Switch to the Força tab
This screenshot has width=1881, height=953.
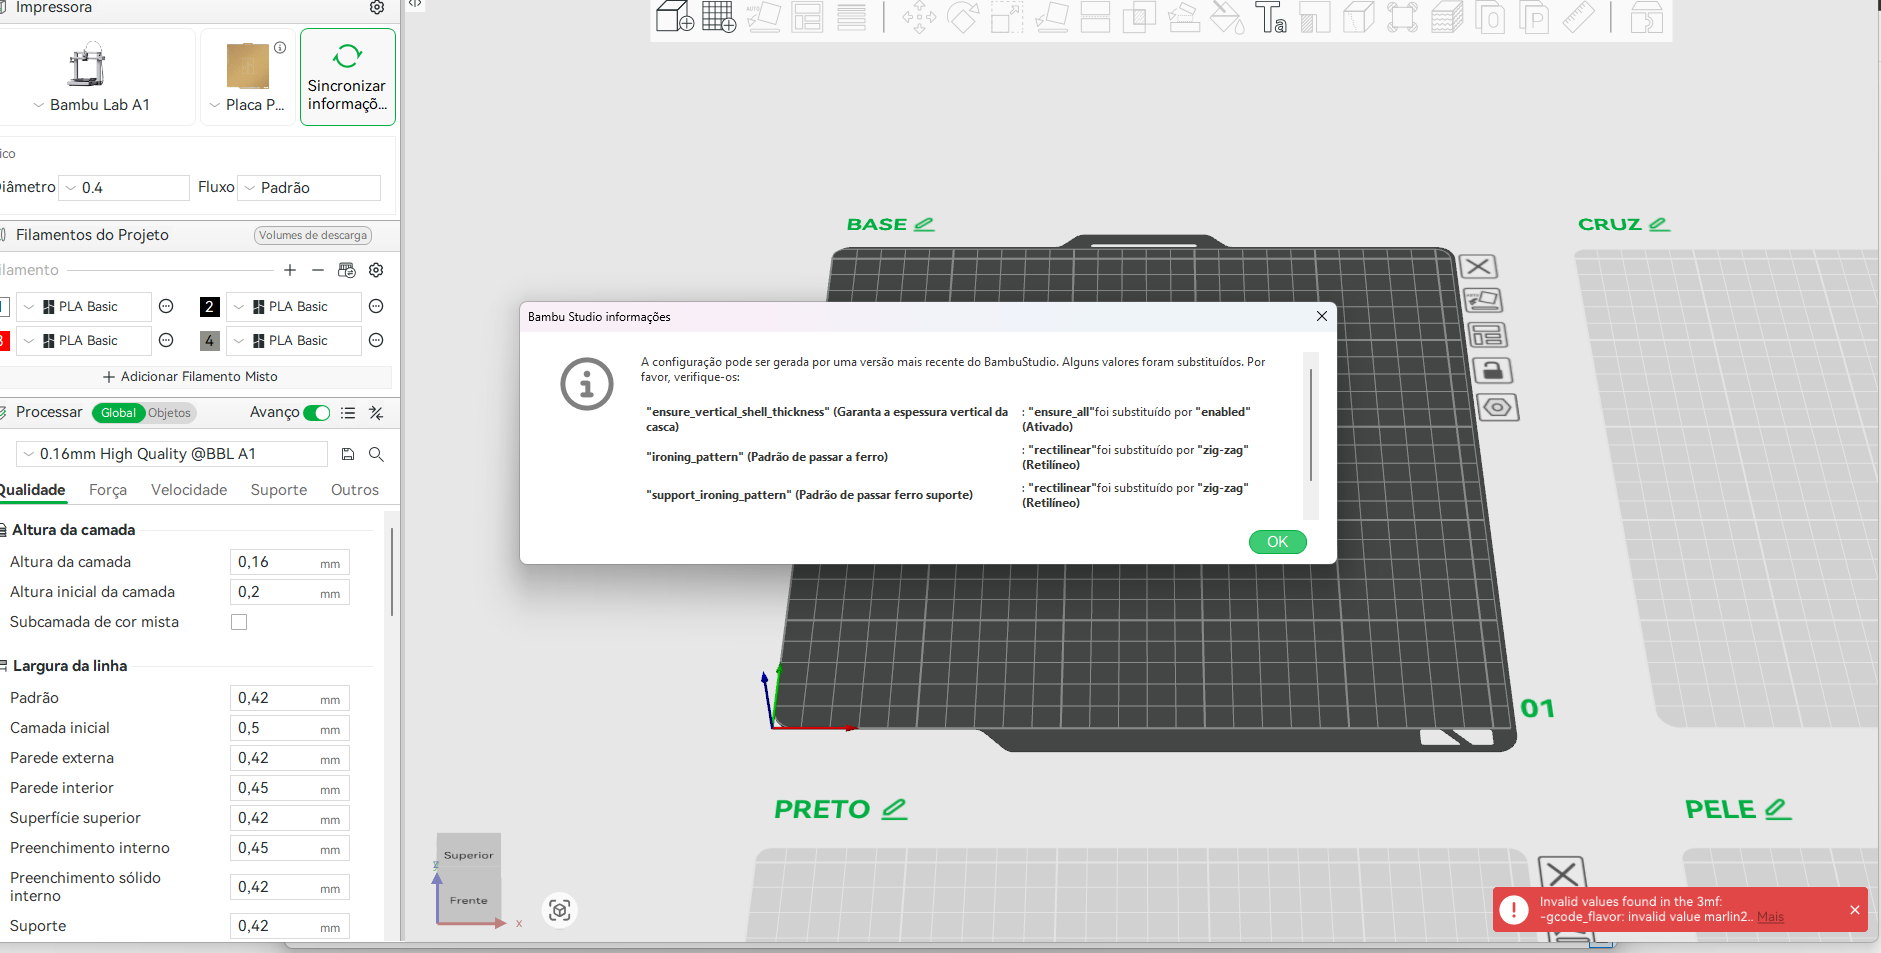click(108, 490)
